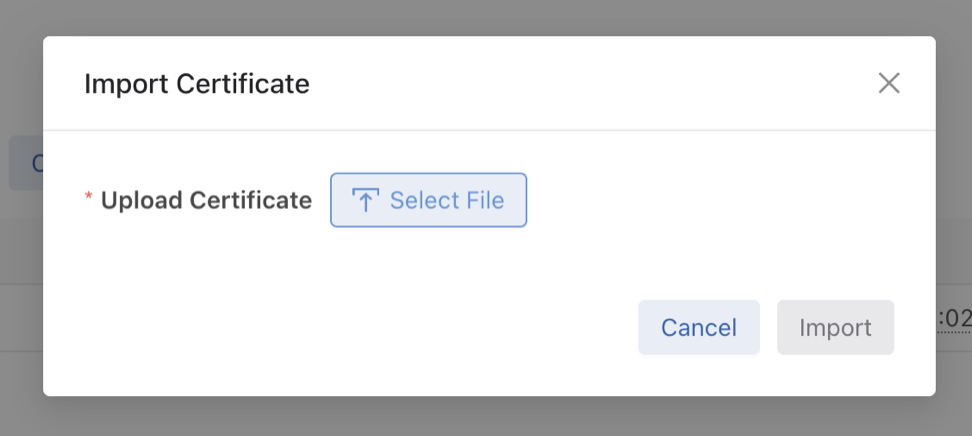
Task: Click the partially hidden button behind dialog's left edge
Action: pyautogui.click(x=26, y=163)
